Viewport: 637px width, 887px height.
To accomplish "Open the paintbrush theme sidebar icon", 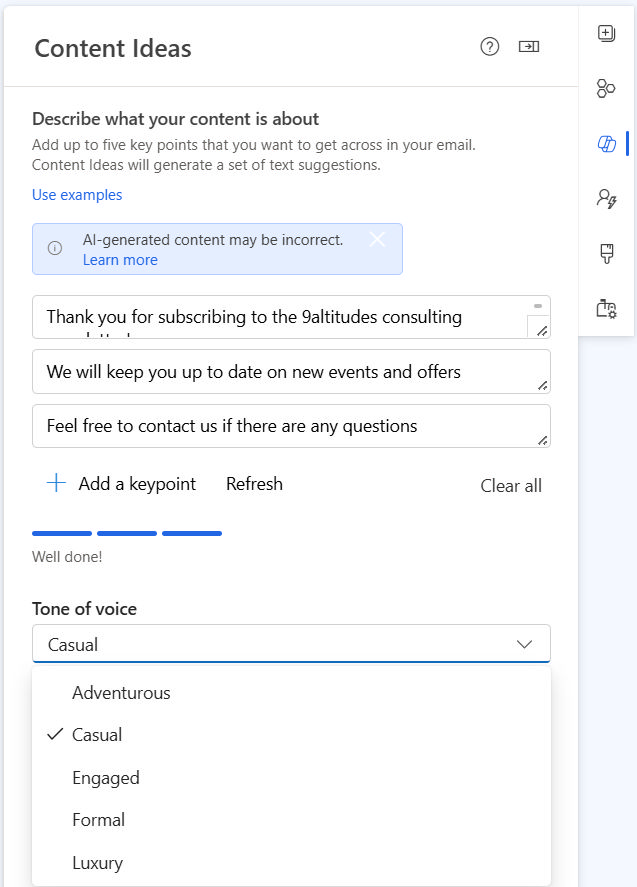I will pyautogui.click(x=606, y=254).
